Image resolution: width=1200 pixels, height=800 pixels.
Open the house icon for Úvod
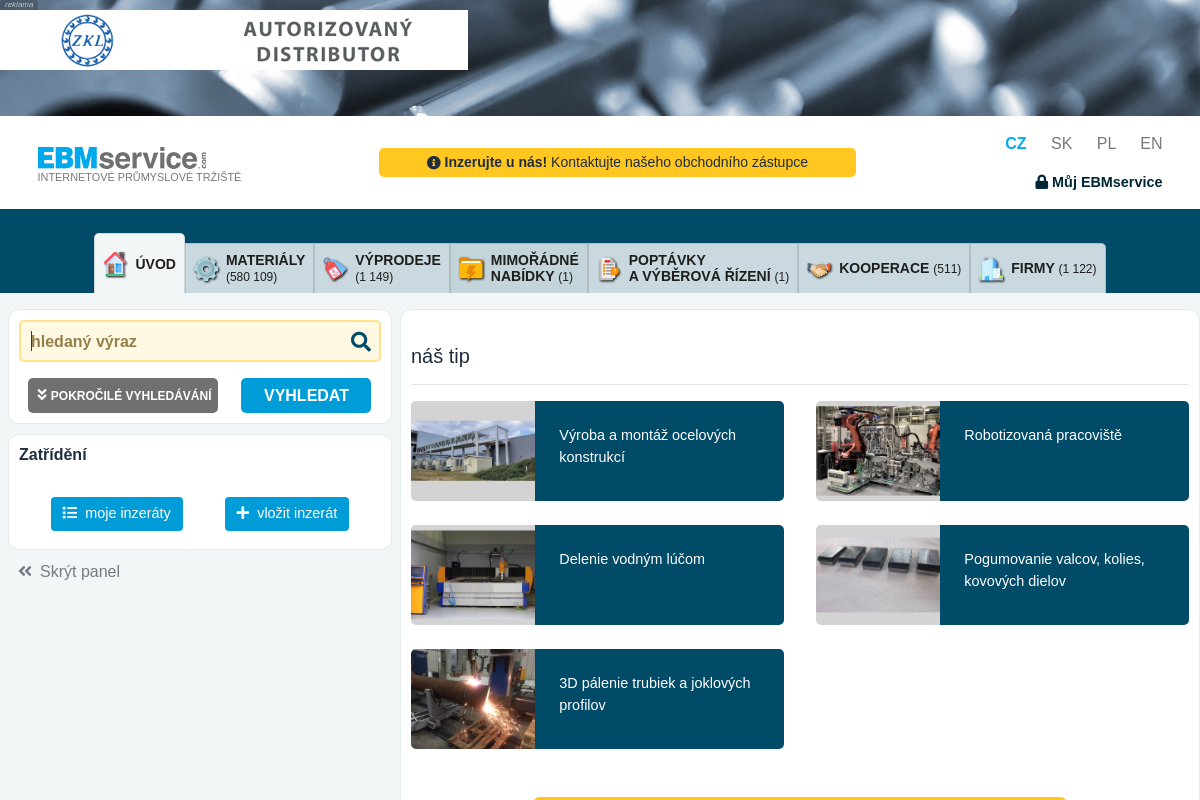click(x=116, y=264)
